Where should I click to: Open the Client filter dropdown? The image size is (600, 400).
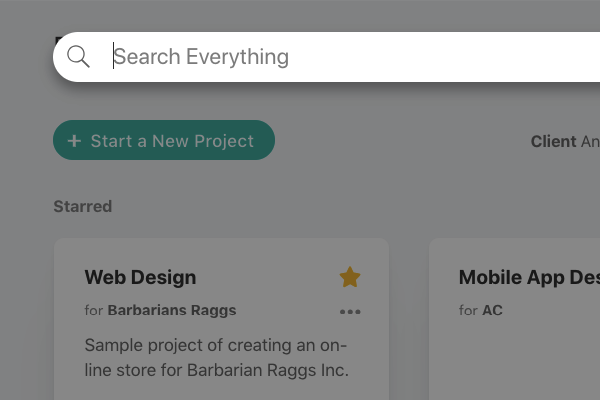[x=565, y=142]
